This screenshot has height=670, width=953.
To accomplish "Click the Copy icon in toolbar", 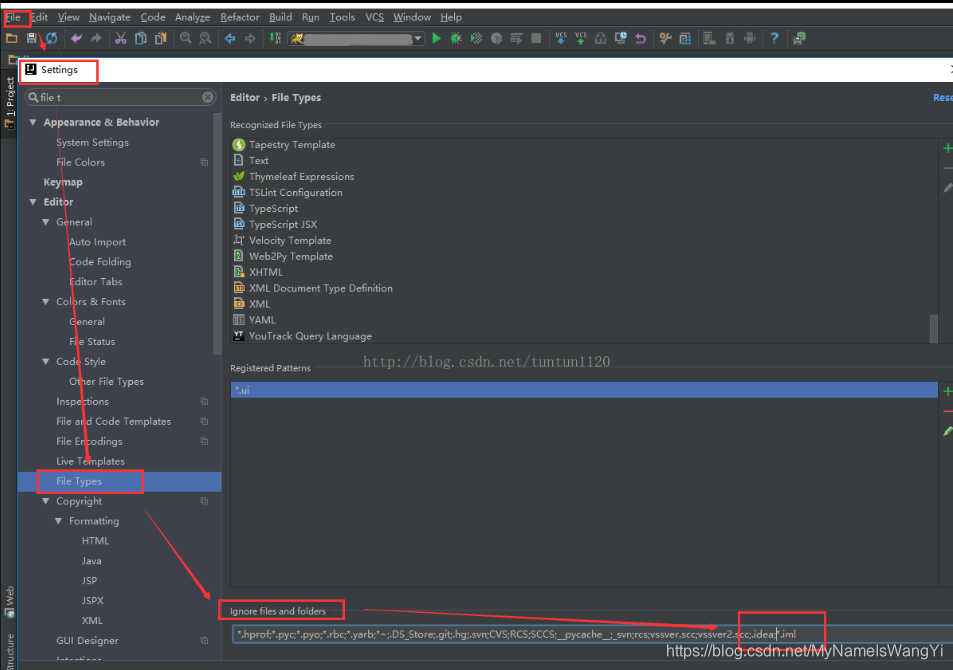I will [140, 38].
